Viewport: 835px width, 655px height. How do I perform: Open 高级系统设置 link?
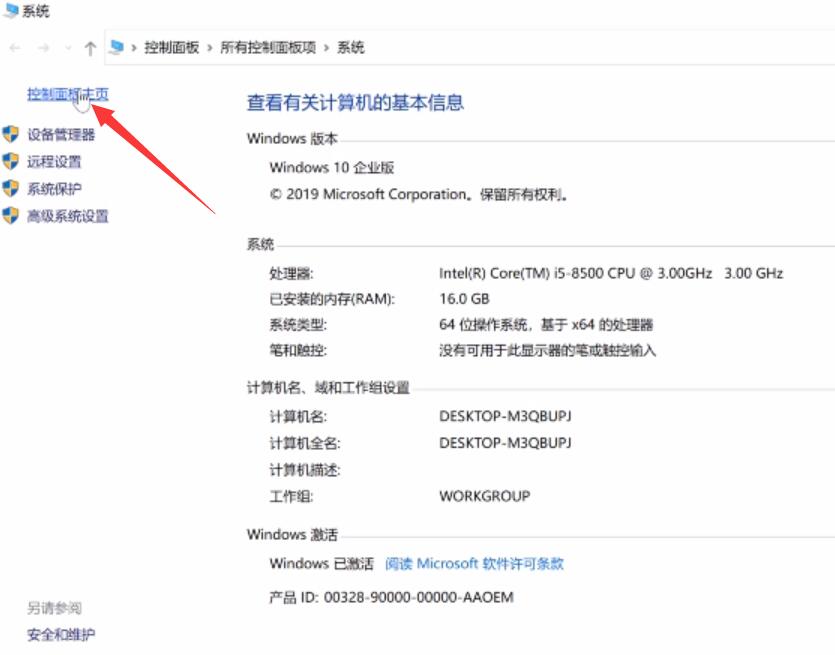point(68,216)
